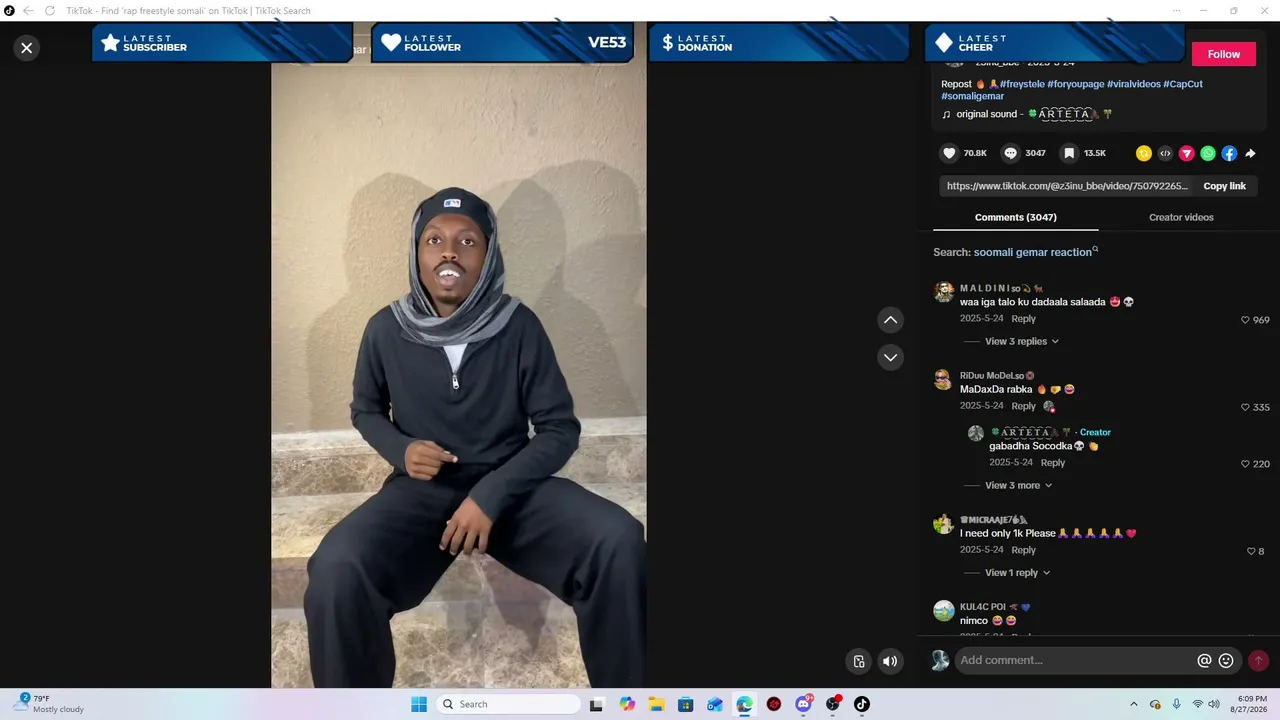Screen dimensions: 1280x720
Task: Open OBS Studio from the taskbar
Action: (832, 704)
